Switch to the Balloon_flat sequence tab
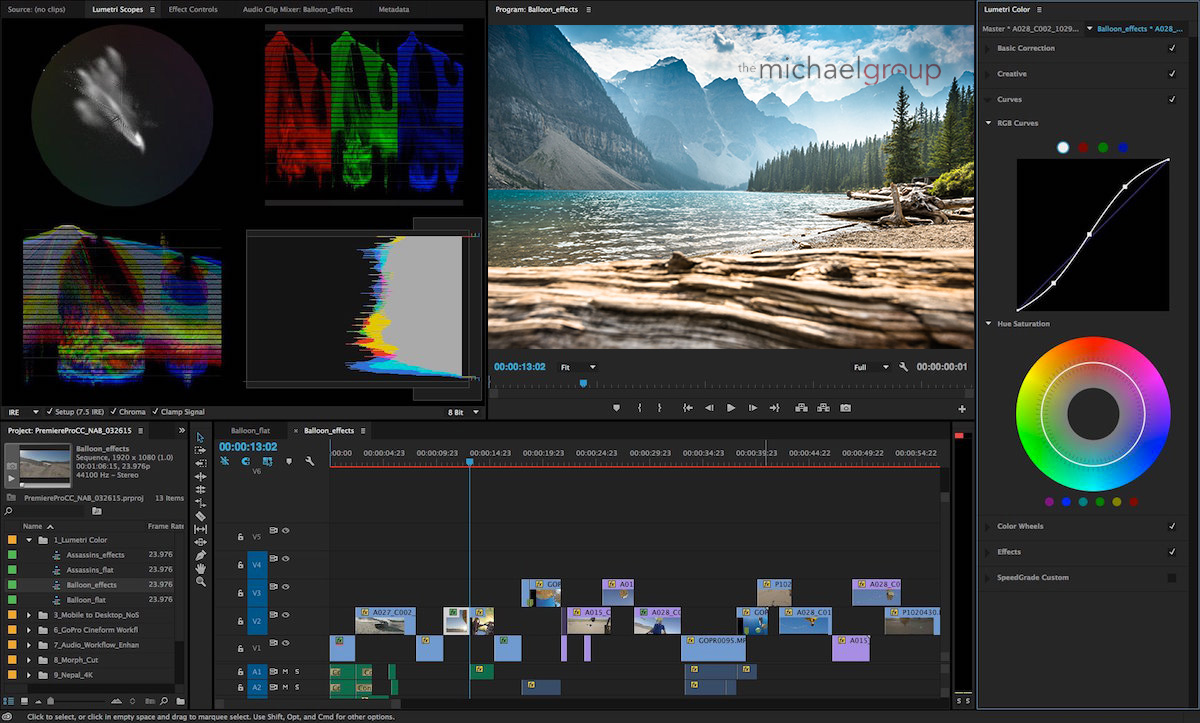The width and height of the screenshot is (1200, 723). click(250, 430)
